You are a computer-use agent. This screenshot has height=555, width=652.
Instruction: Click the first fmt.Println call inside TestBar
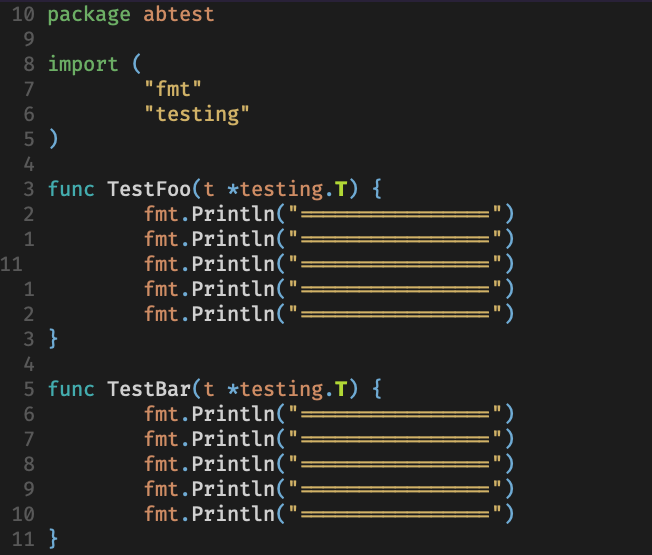coord(209,414)
